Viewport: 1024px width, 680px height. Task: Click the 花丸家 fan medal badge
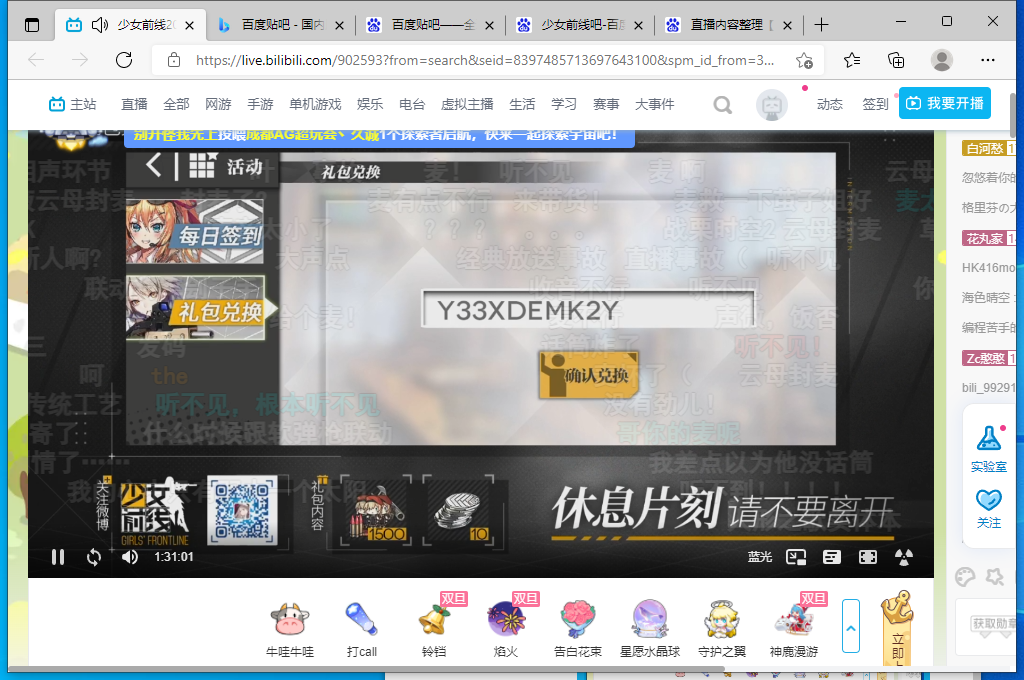pyautogui.click(x=988, y=238)
